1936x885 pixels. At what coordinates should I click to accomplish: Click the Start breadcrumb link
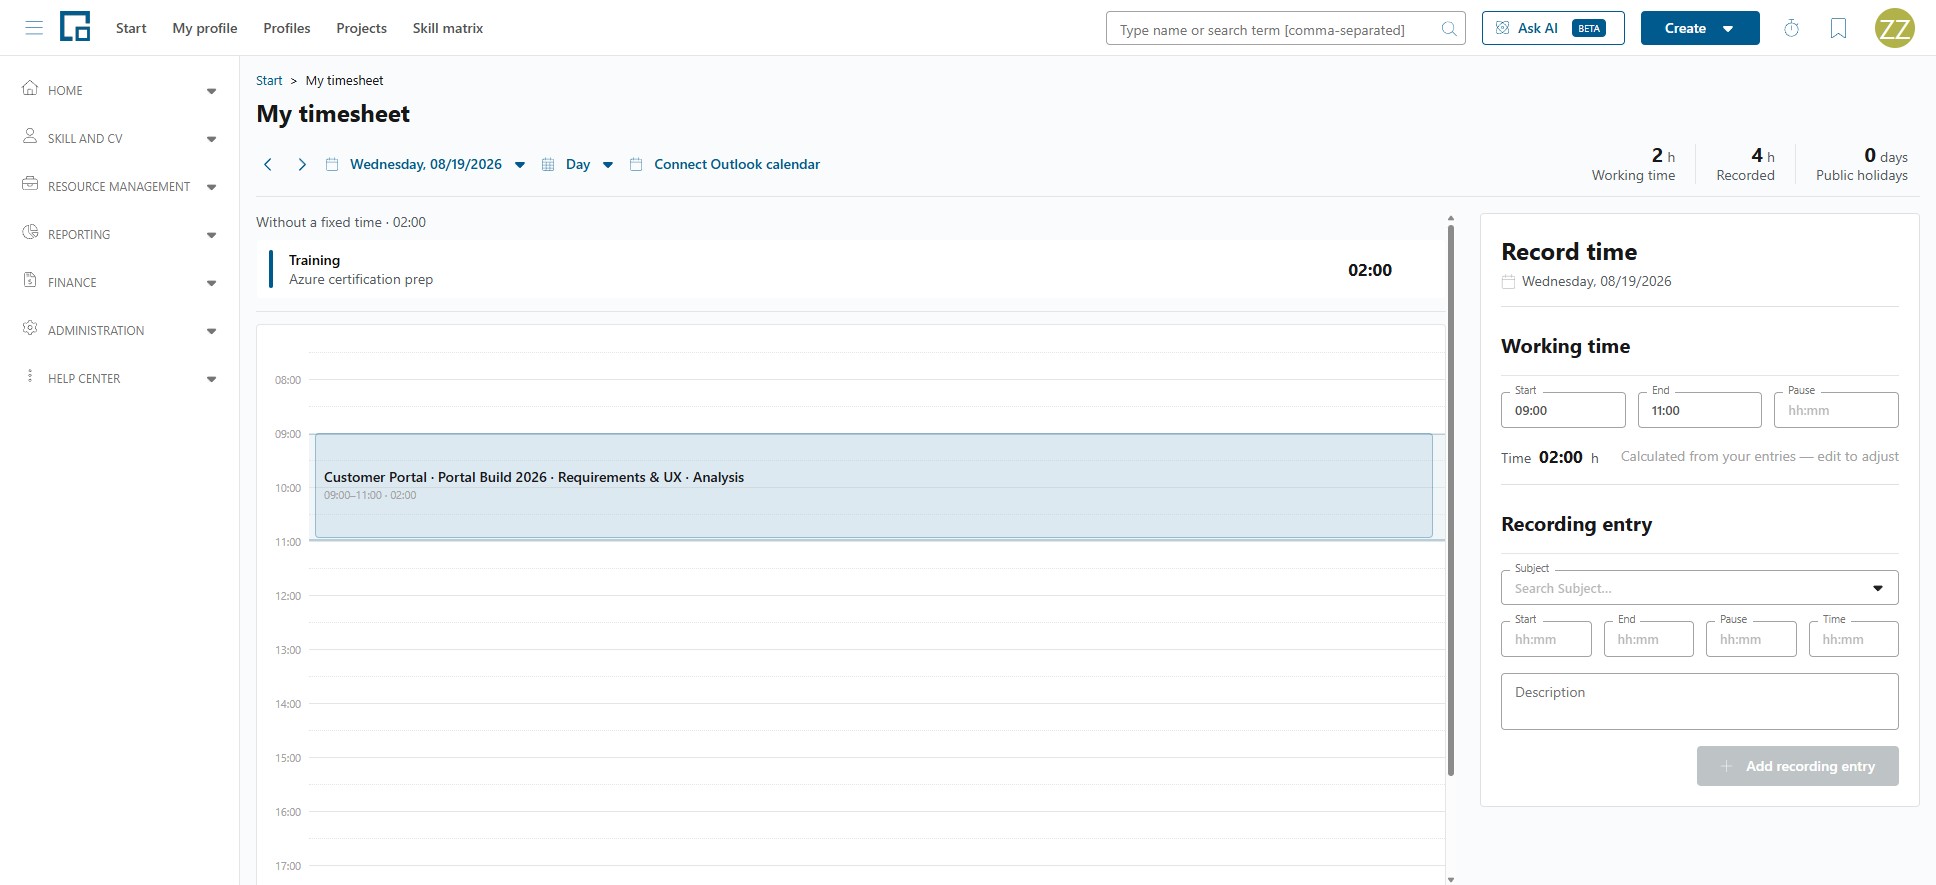pyautogui.click(x=269, y=80)
